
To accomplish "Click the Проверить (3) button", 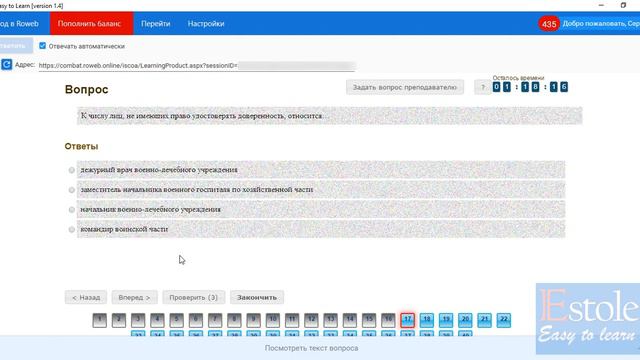I will tap(193, 297).
